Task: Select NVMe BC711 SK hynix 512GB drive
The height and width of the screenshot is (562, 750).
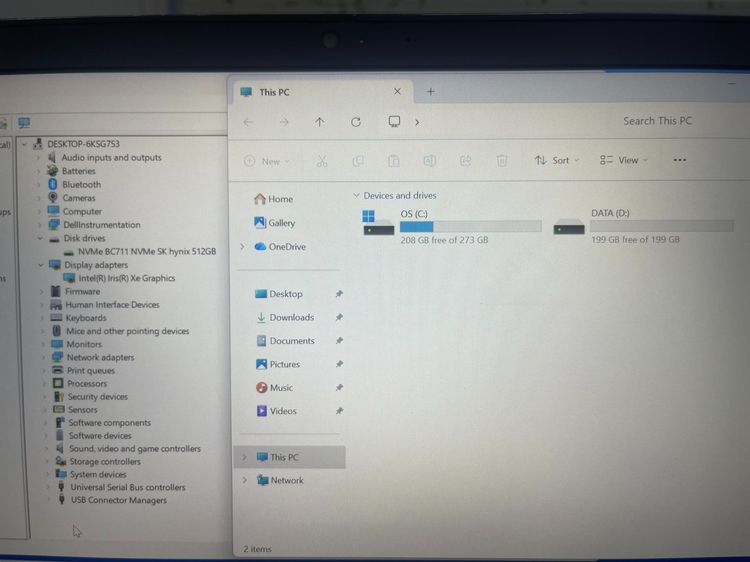Action: [147, 251]
